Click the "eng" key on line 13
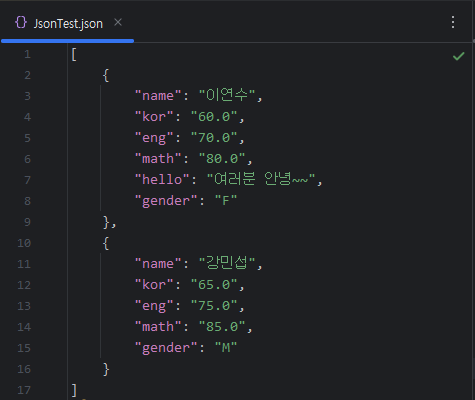 pos(154,306)
